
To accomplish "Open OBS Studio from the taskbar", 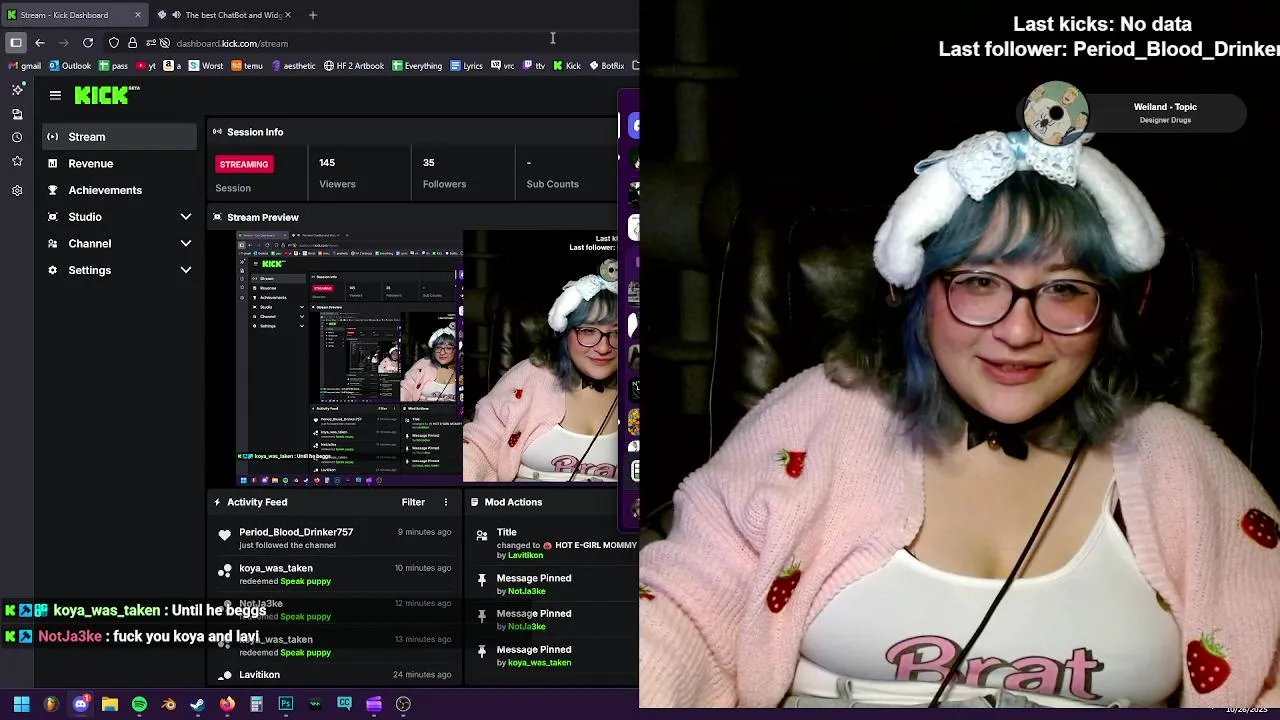I will coord(403,704).
